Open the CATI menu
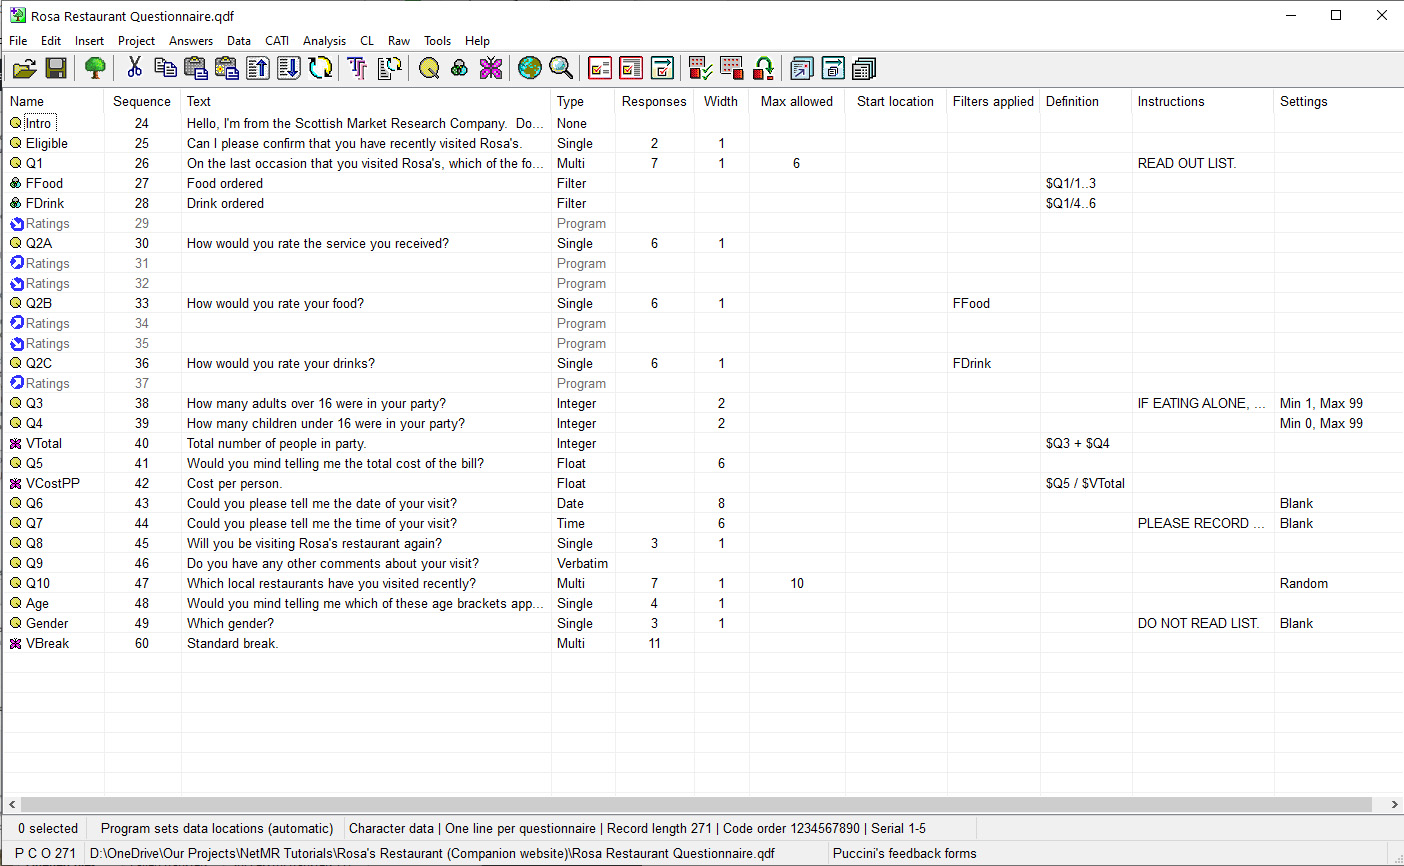1404x866 pixels. [277, 41]
